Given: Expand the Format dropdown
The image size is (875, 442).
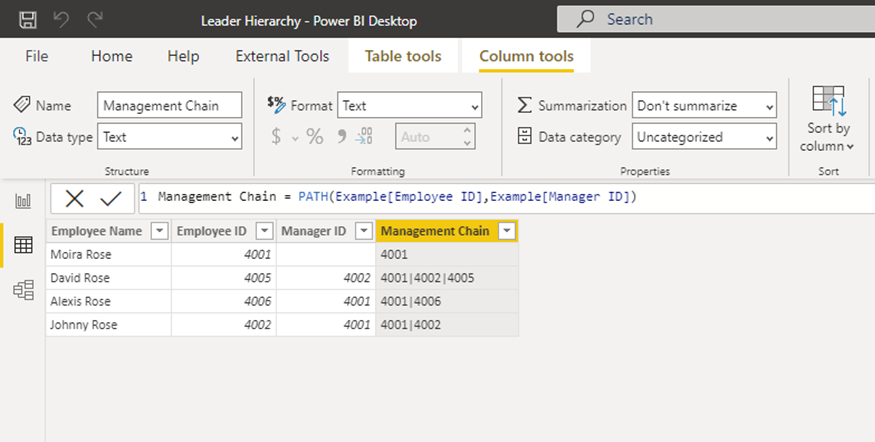Looking at the screenshot, I should pos(409,106).
